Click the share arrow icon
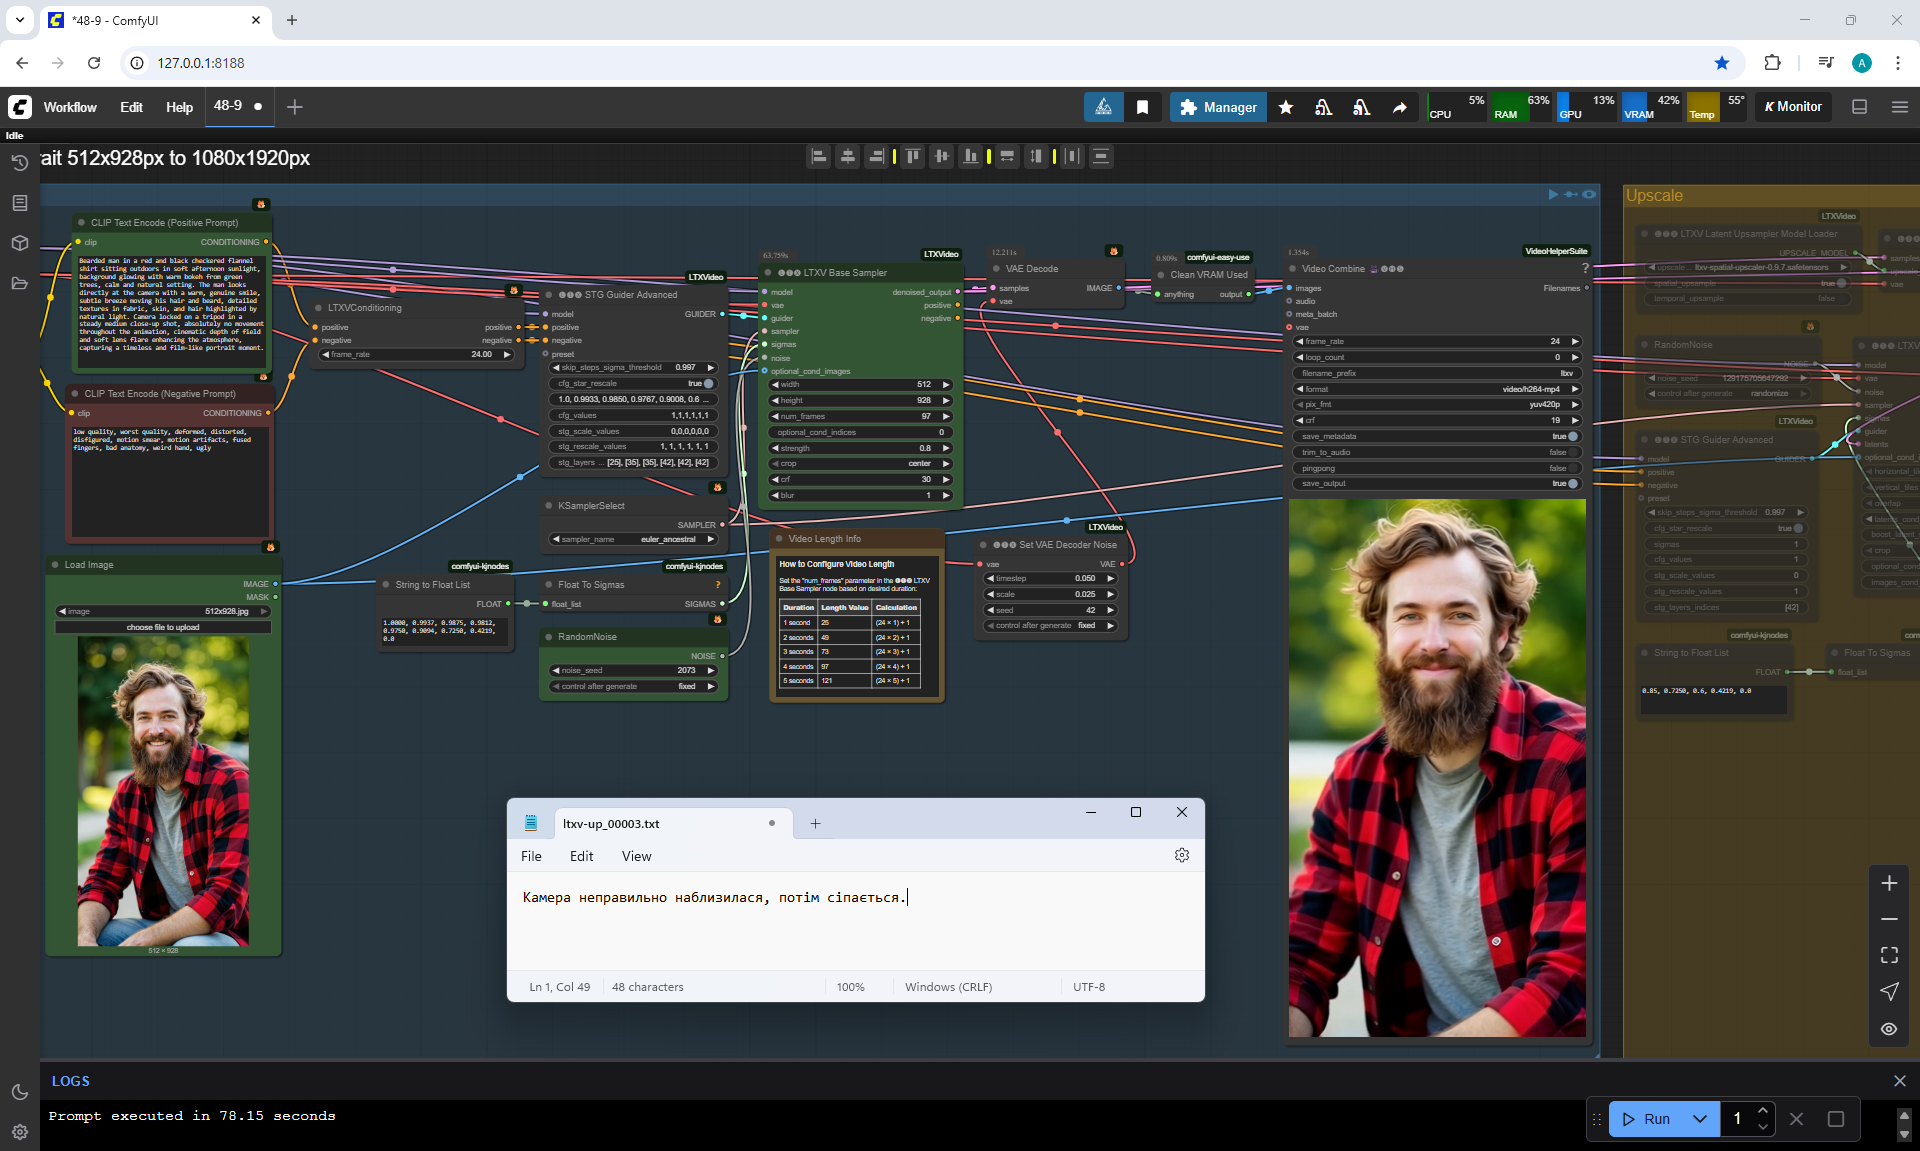Image resolution: width=1920 pixels, height=1151 pixels. [x=1399, y=107]
